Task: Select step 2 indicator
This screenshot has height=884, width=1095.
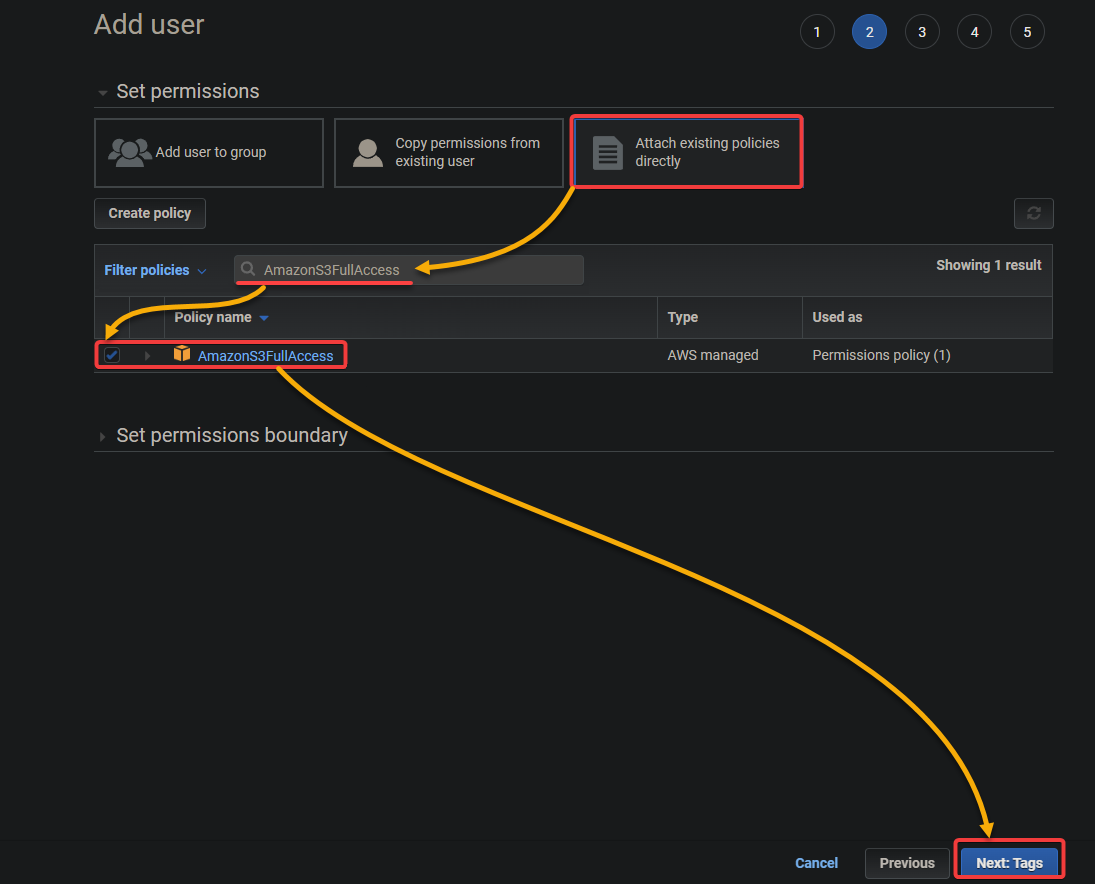Action: tap(869, 32)
